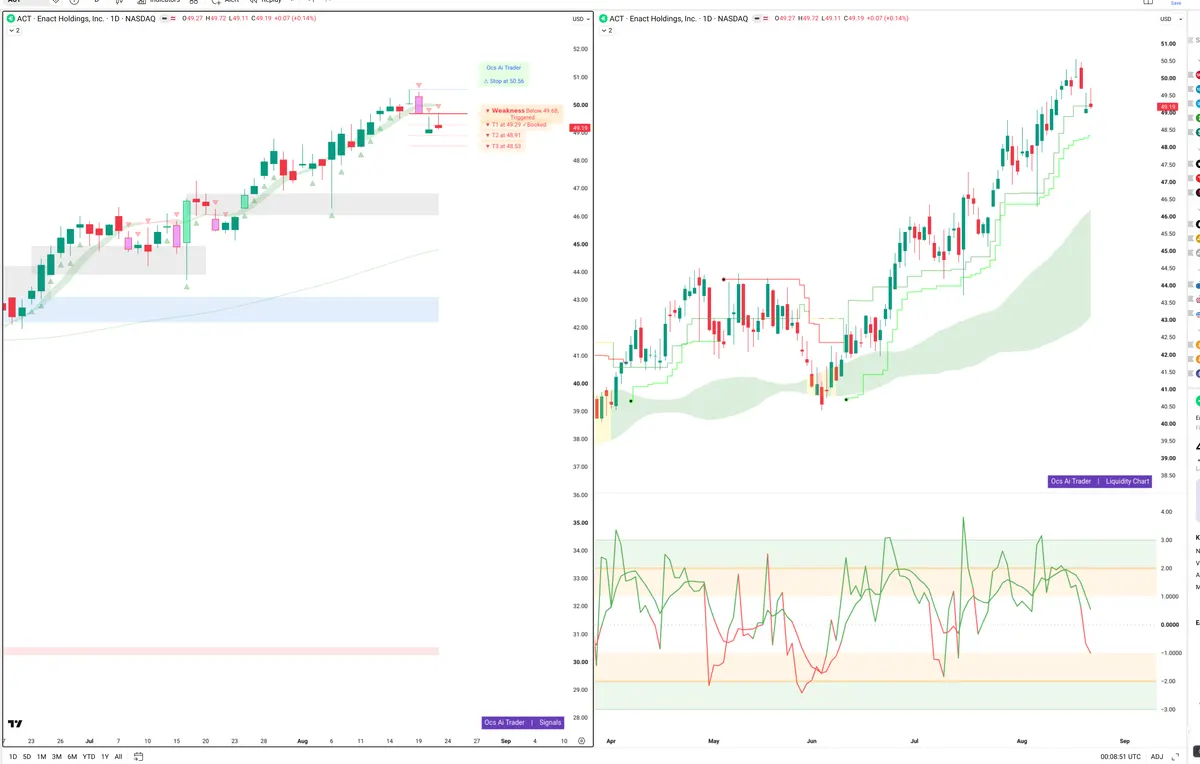Select the 6M time range
The height and width of the screenshot is (764, 1200).
coord(72,757)
